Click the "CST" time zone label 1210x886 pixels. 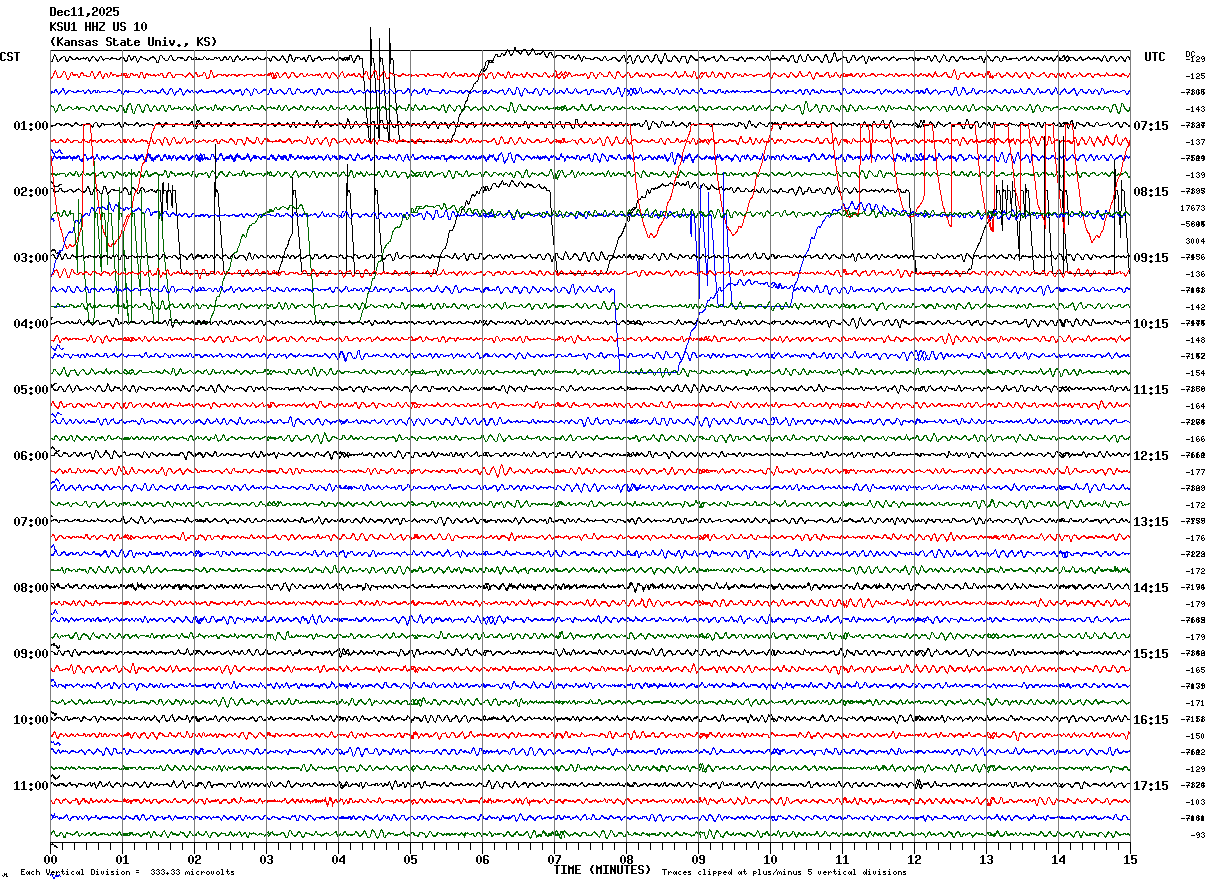pos(10,57)
